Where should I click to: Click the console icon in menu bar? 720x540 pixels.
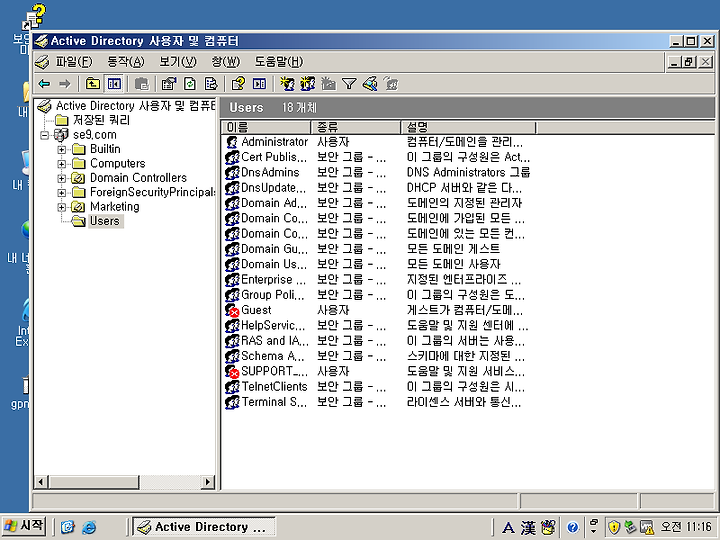tap(42, 62)
